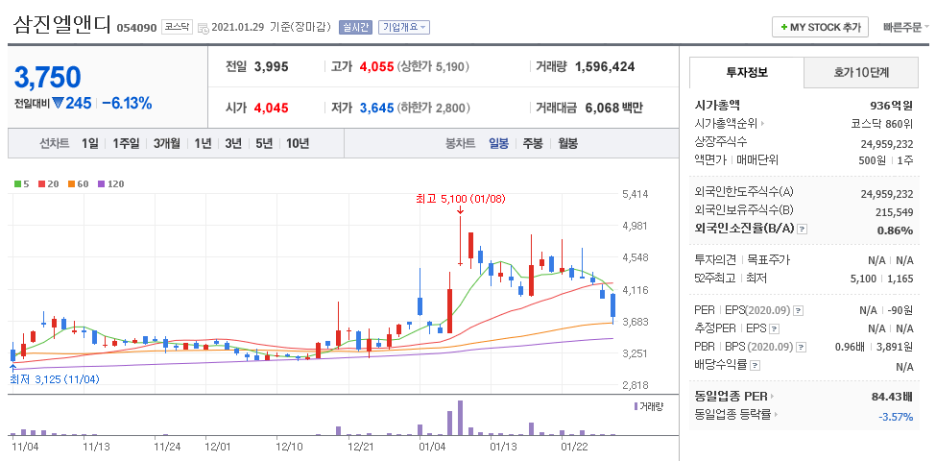Click the stock code 054090
This screenshot has height=461, width=936.
click(137, 27)
